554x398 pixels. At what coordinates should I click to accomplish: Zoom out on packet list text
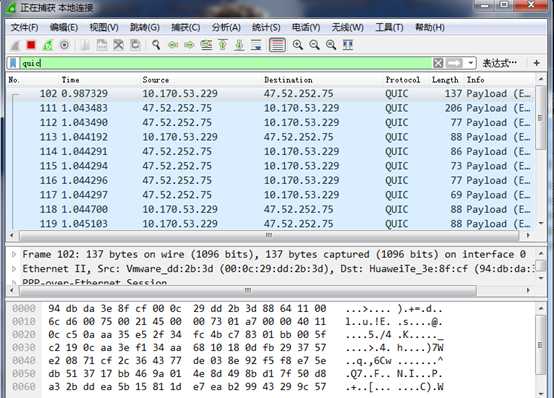314,45
